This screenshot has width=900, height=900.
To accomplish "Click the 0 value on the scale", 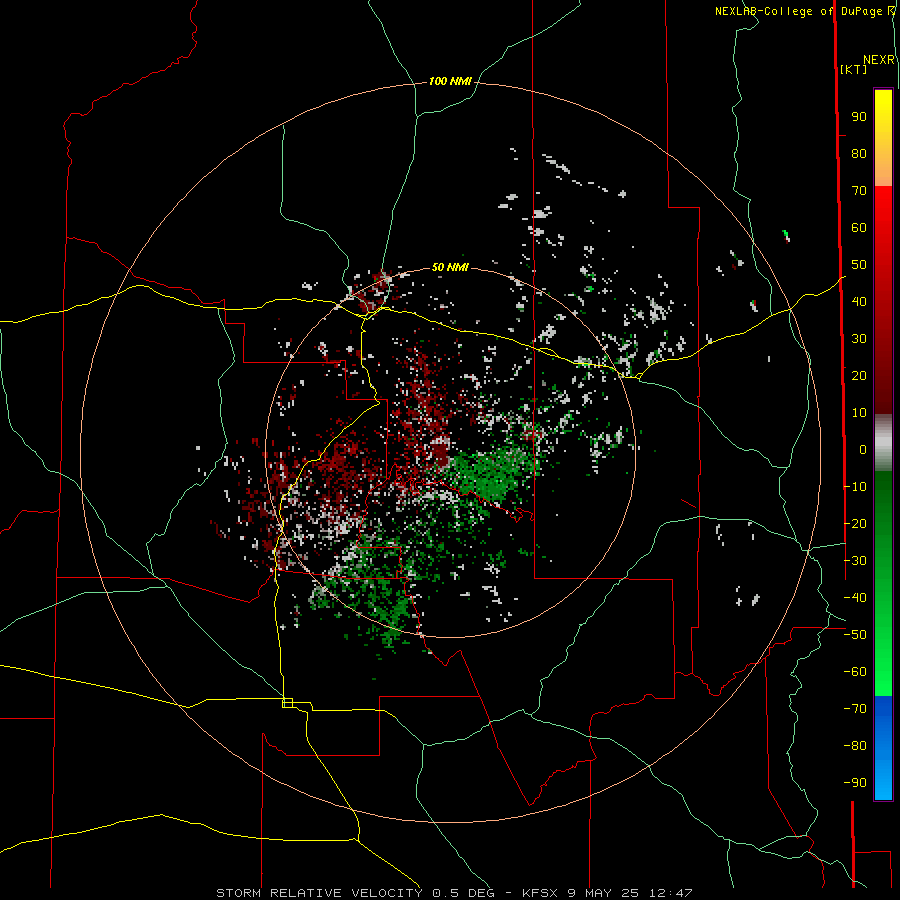I will click(x=863, y=449).
